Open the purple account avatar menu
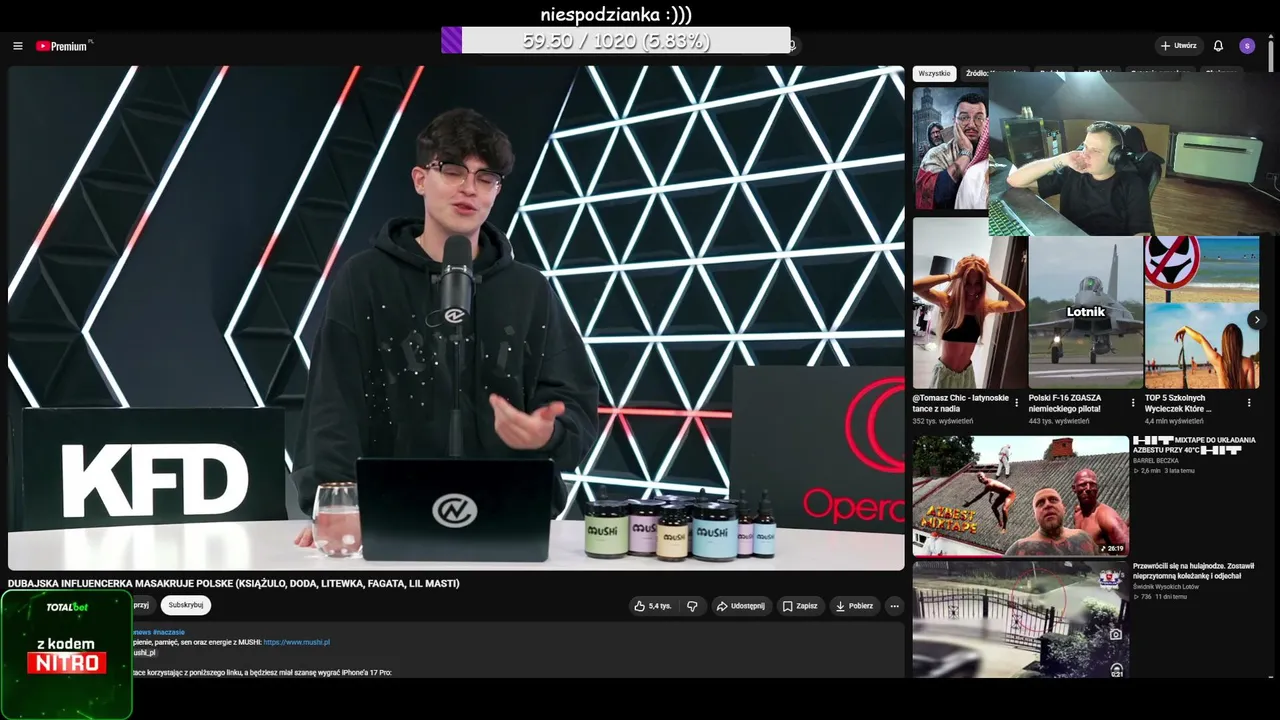This screenshot has width=1280, height=720. click(1247, 46)
